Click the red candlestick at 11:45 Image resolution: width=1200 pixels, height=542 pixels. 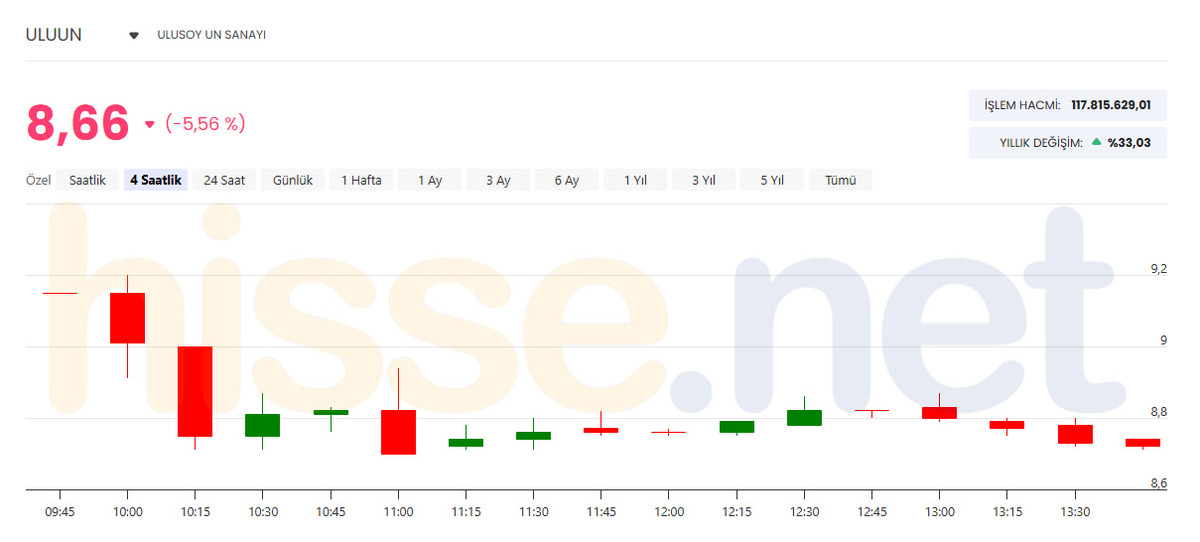click(x=601, y=430)
